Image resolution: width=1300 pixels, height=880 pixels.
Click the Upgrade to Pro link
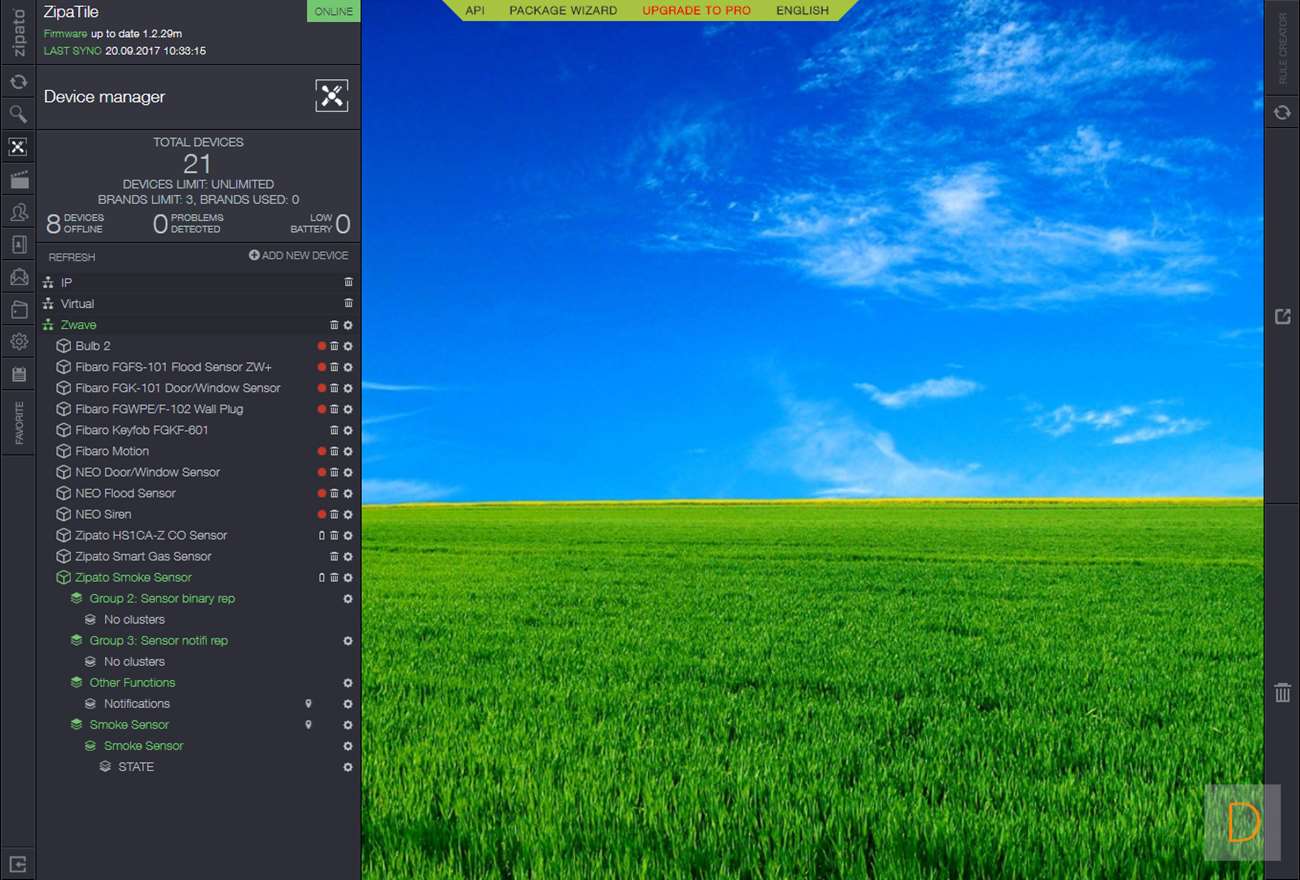[696, 11]
